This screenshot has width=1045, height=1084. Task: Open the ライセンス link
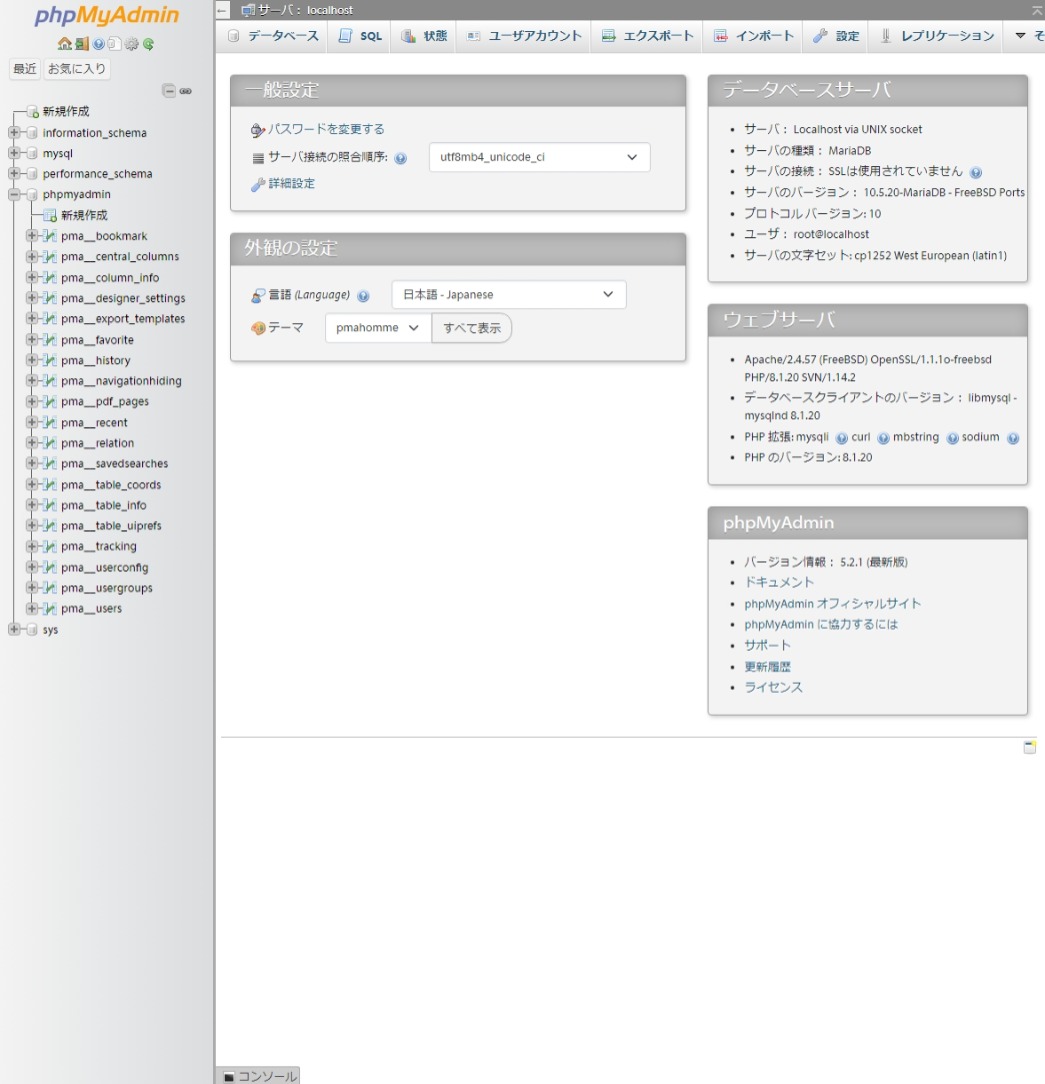coord(773,687)
